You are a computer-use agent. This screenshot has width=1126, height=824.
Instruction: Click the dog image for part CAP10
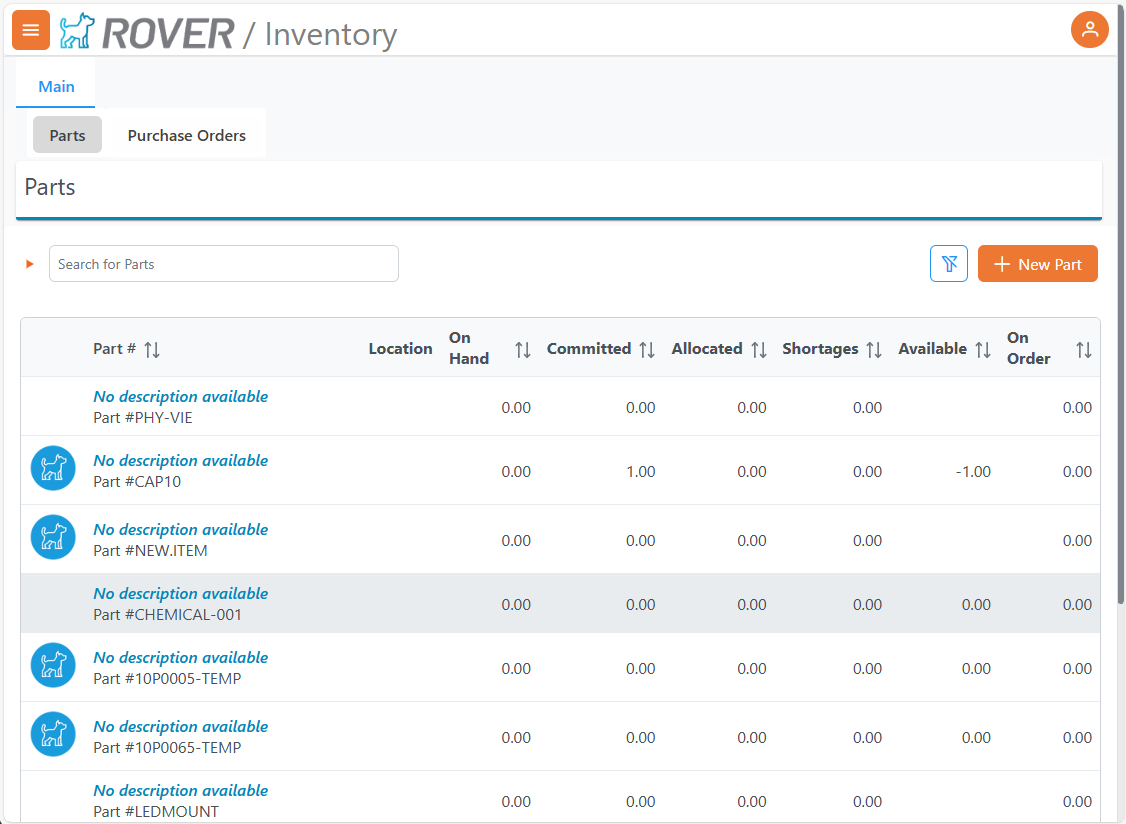53,469
